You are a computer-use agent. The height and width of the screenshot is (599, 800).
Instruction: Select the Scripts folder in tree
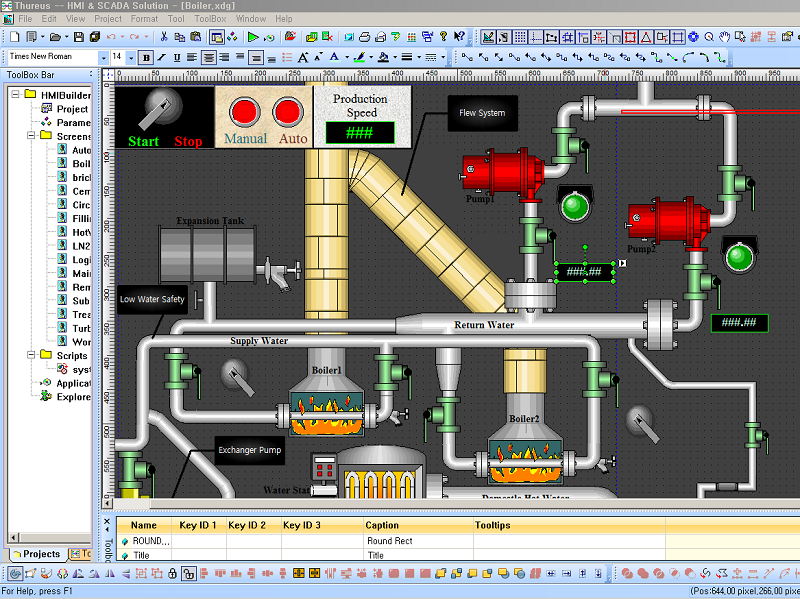[x=71, y=355]
